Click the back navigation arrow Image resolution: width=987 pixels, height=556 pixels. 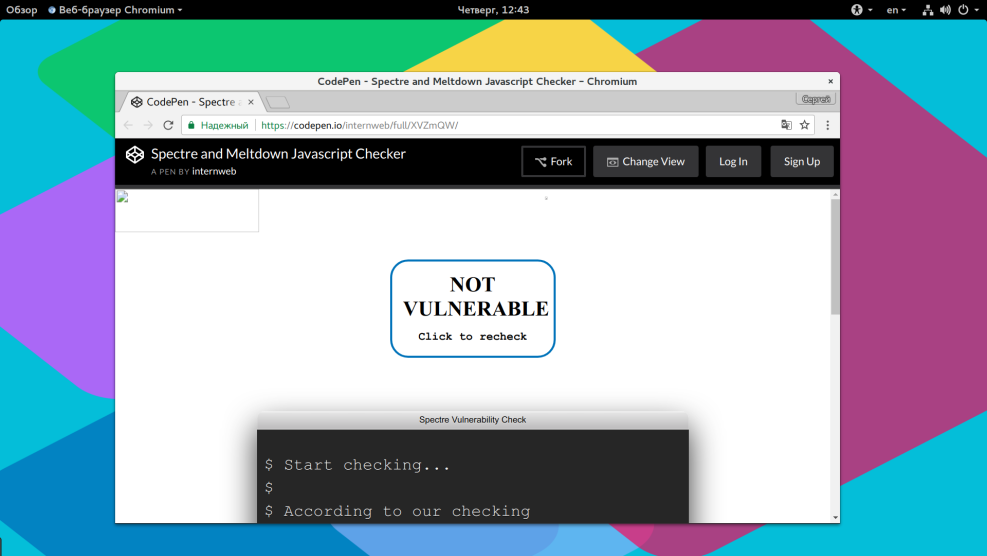point(128,125)
